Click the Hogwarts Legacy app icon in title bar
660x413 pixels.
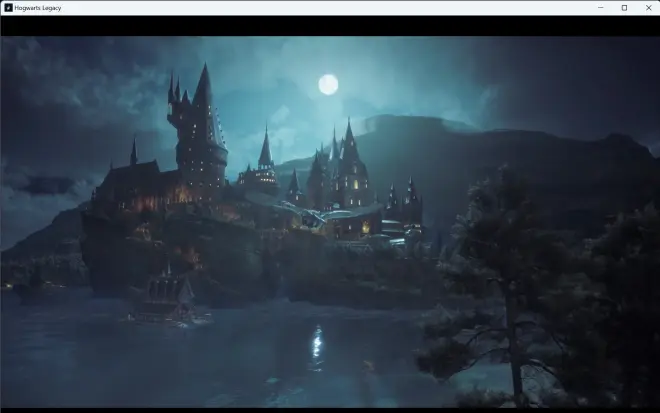point(8,7)
